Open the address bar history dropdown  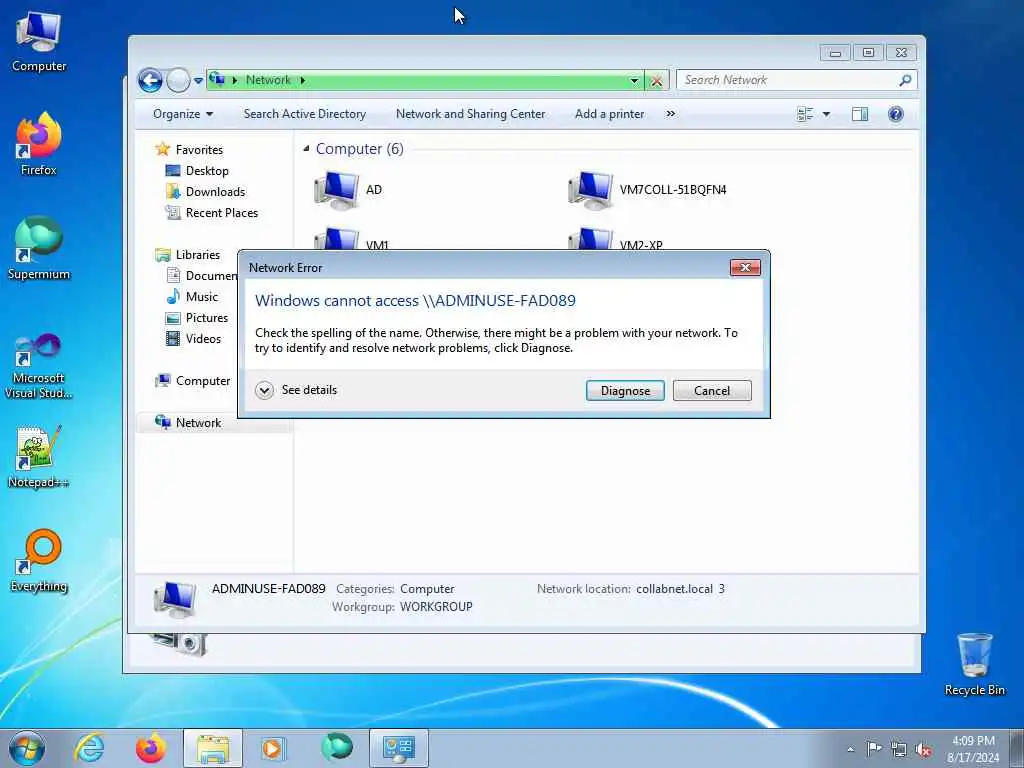(x=634, y=80)
